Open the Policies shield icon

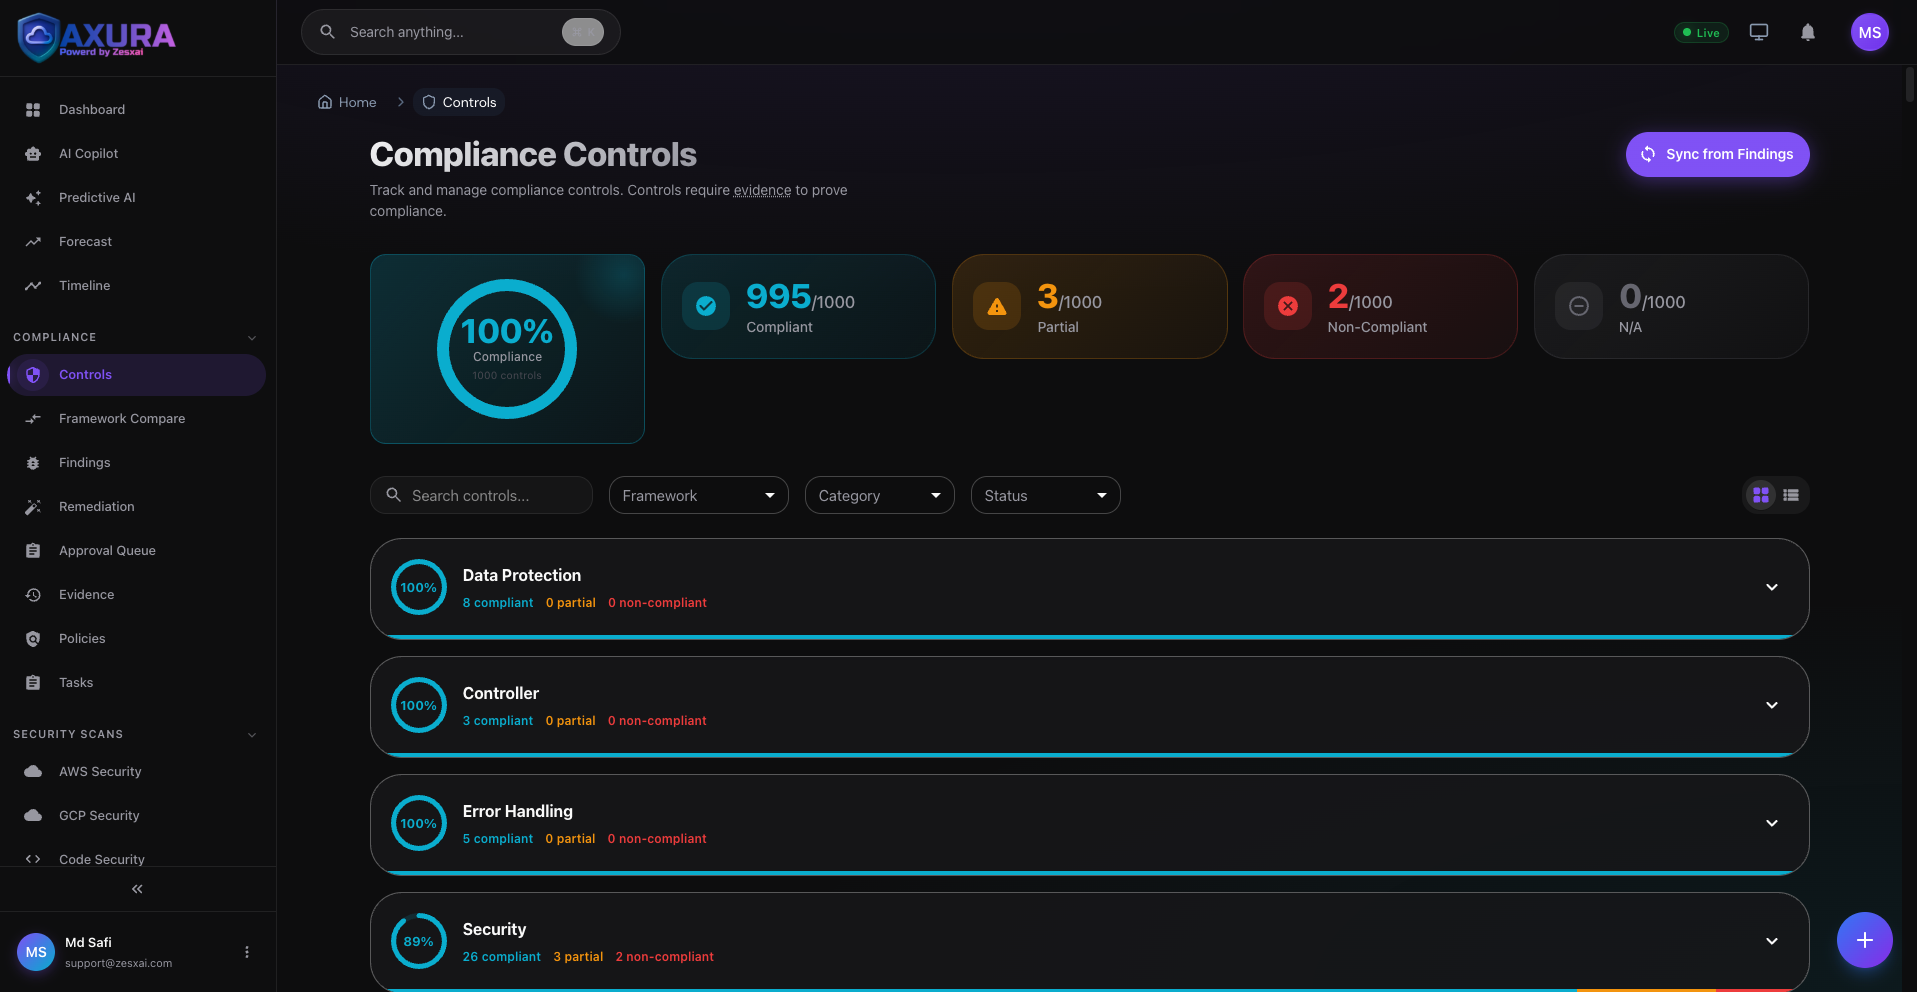coord(33,639)
